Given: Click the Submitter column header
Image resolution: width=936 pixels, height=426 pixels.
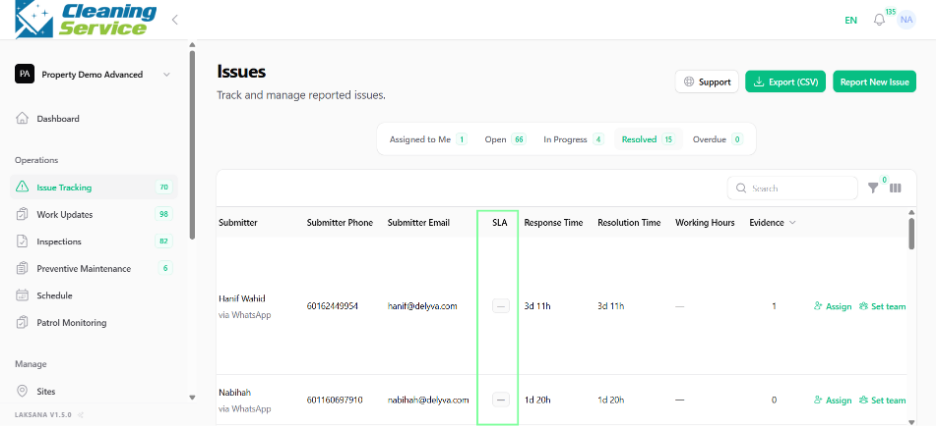Looking at the screenshot, I should 238,223.
